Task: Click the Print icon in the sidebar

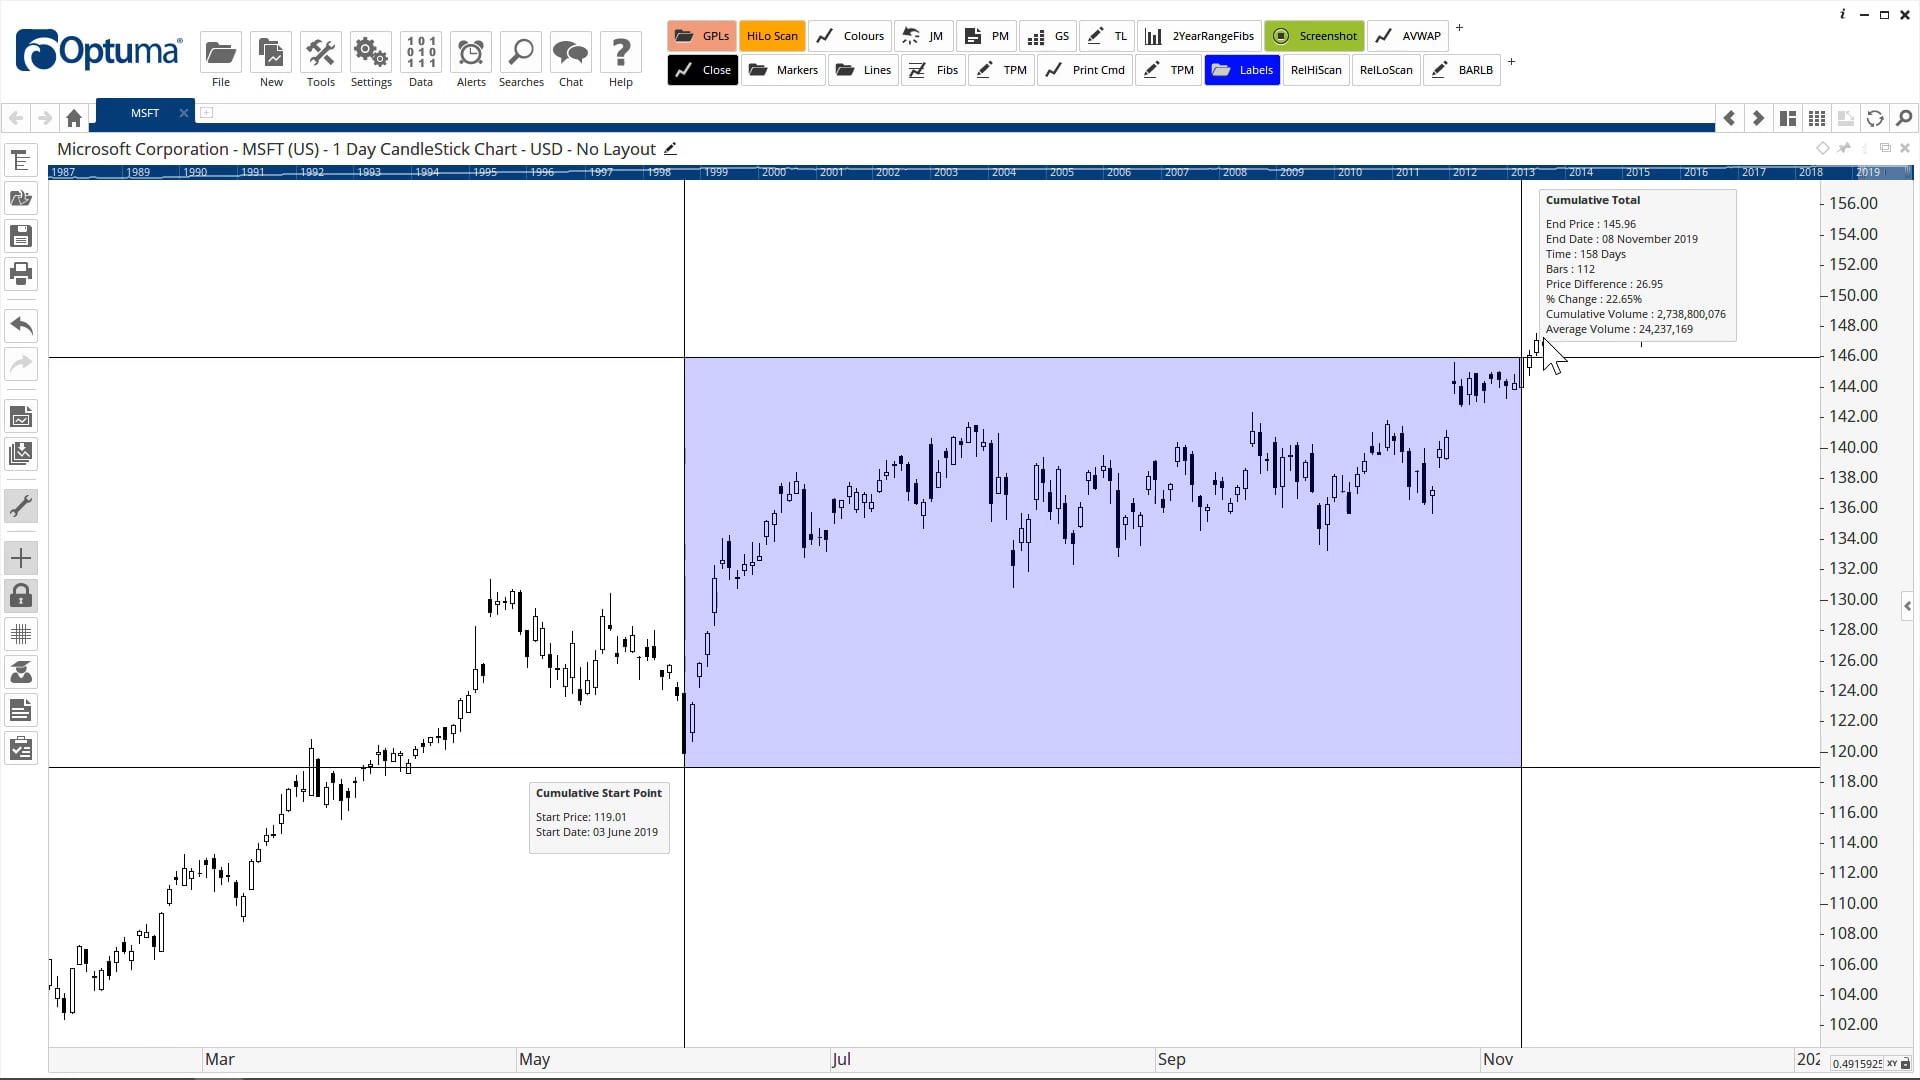Action: tap(21, 273)
